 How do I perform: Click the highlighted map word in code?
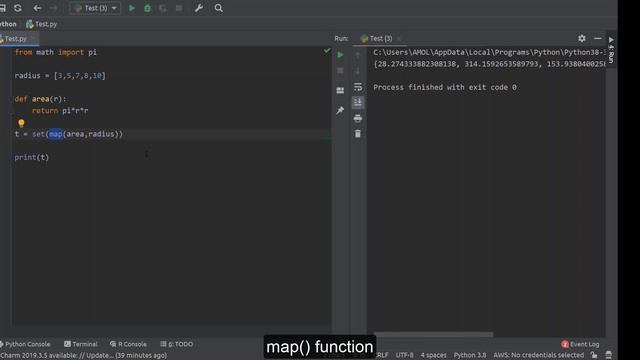pyautogui.click(x=56, y=134)
